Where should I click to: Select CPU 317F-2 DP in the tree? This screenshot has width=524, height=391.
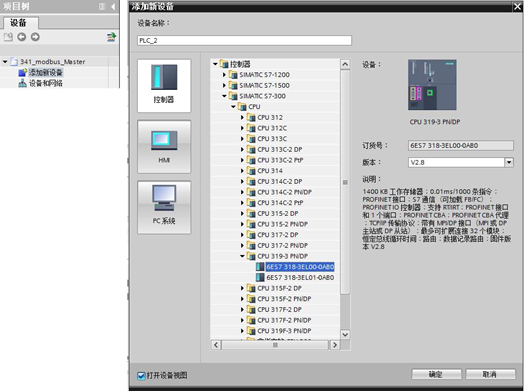pyautogui.click(x=279, y=309)
